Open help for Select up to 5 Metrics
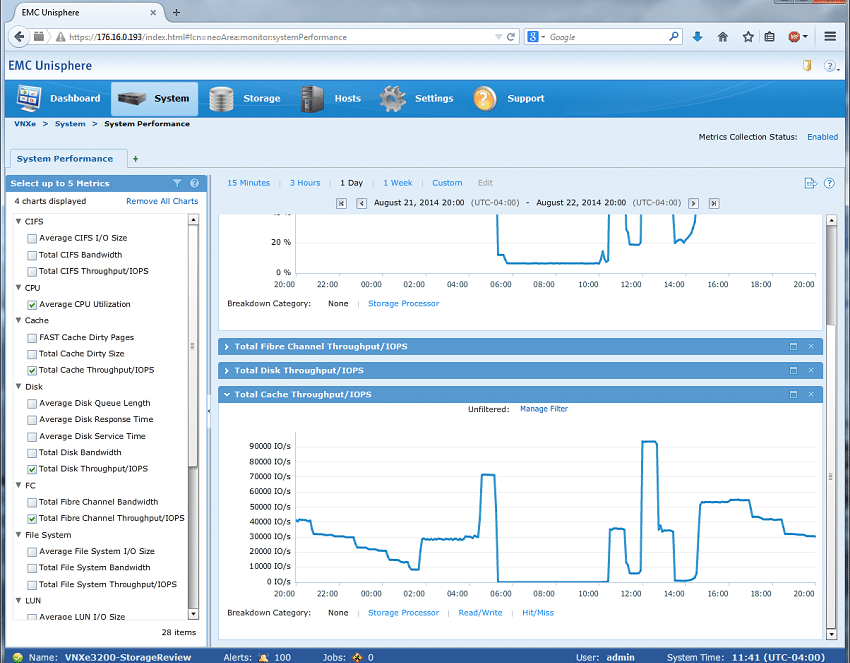This screenshot has height=663, width=850. coord(195,183)
